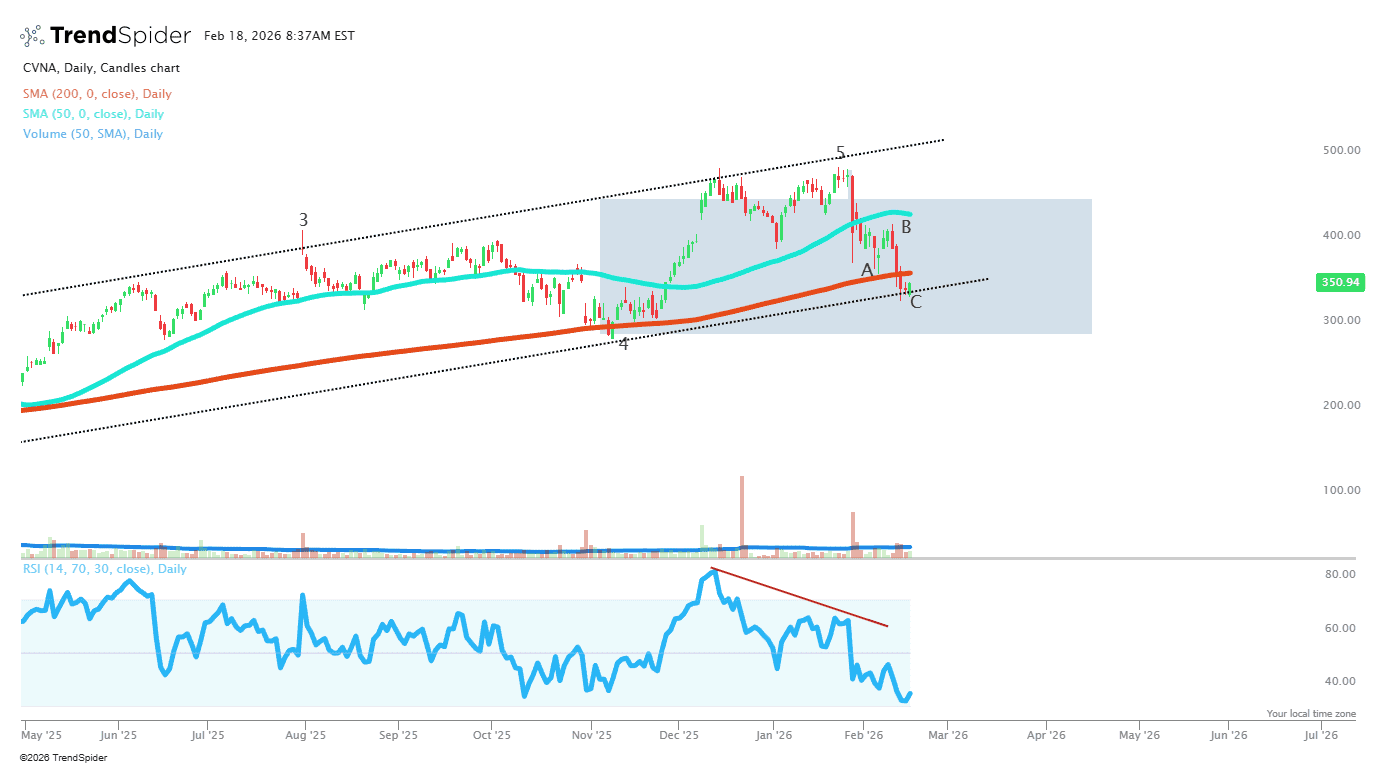
Task: Click the Mar '26 date axis label
Action: tap(947, 735)
